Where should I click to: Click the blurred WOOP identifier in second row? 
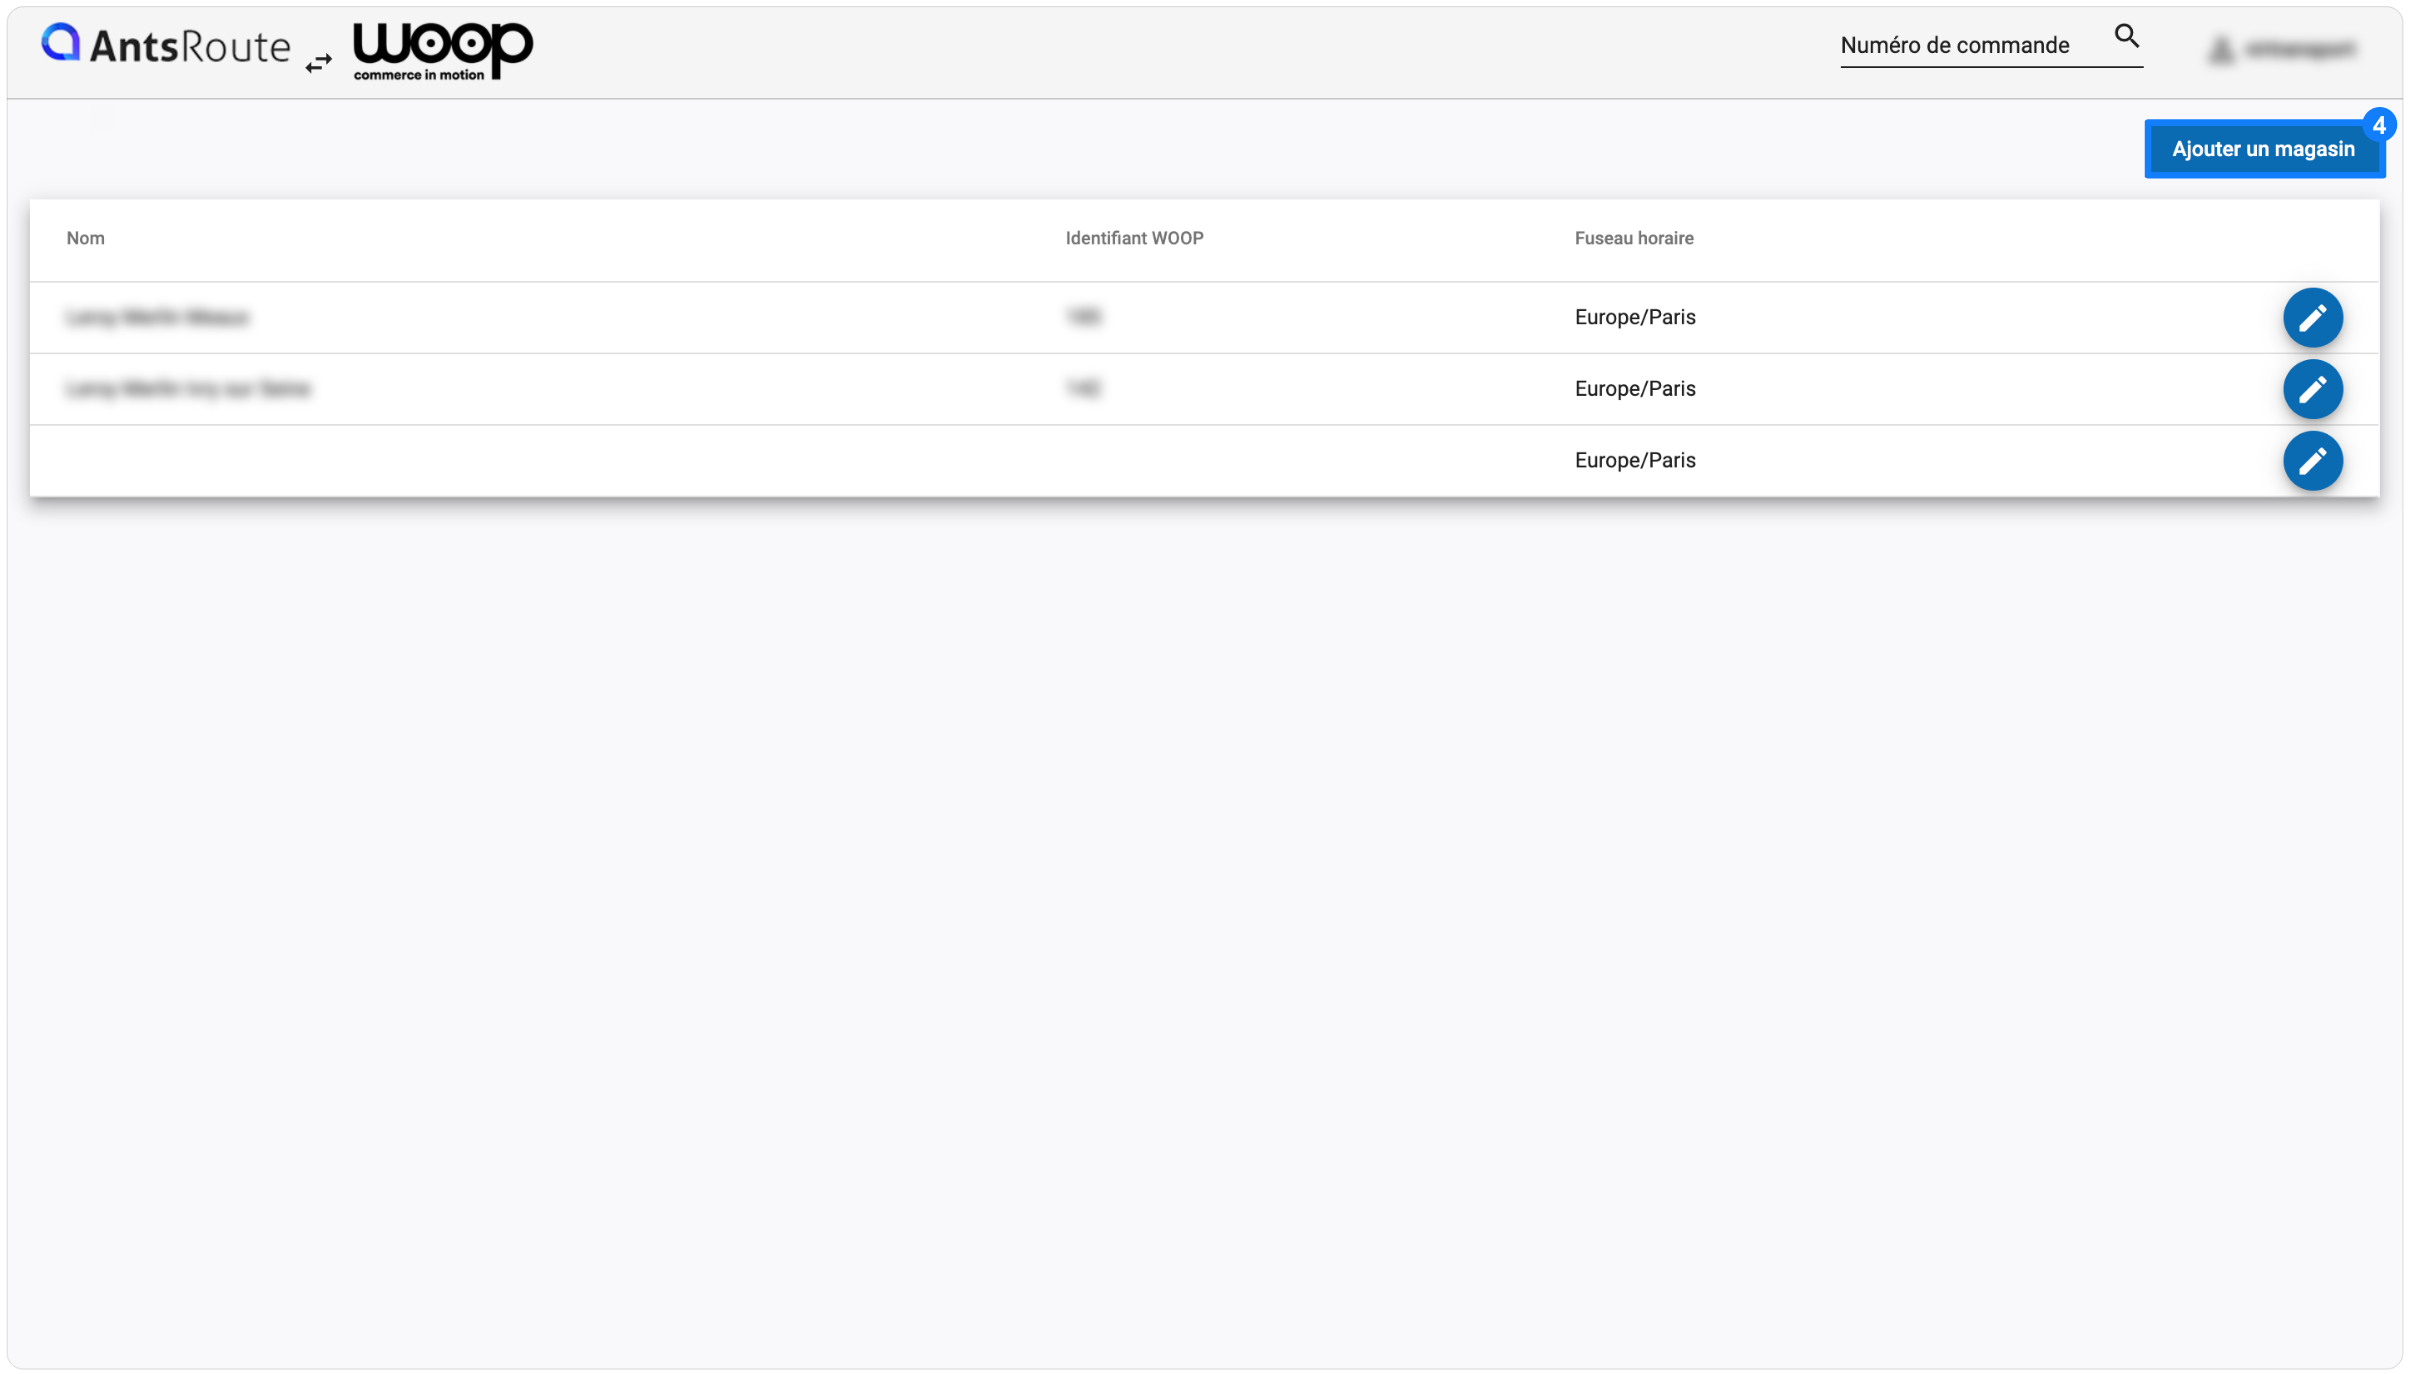click(1083, 389)
